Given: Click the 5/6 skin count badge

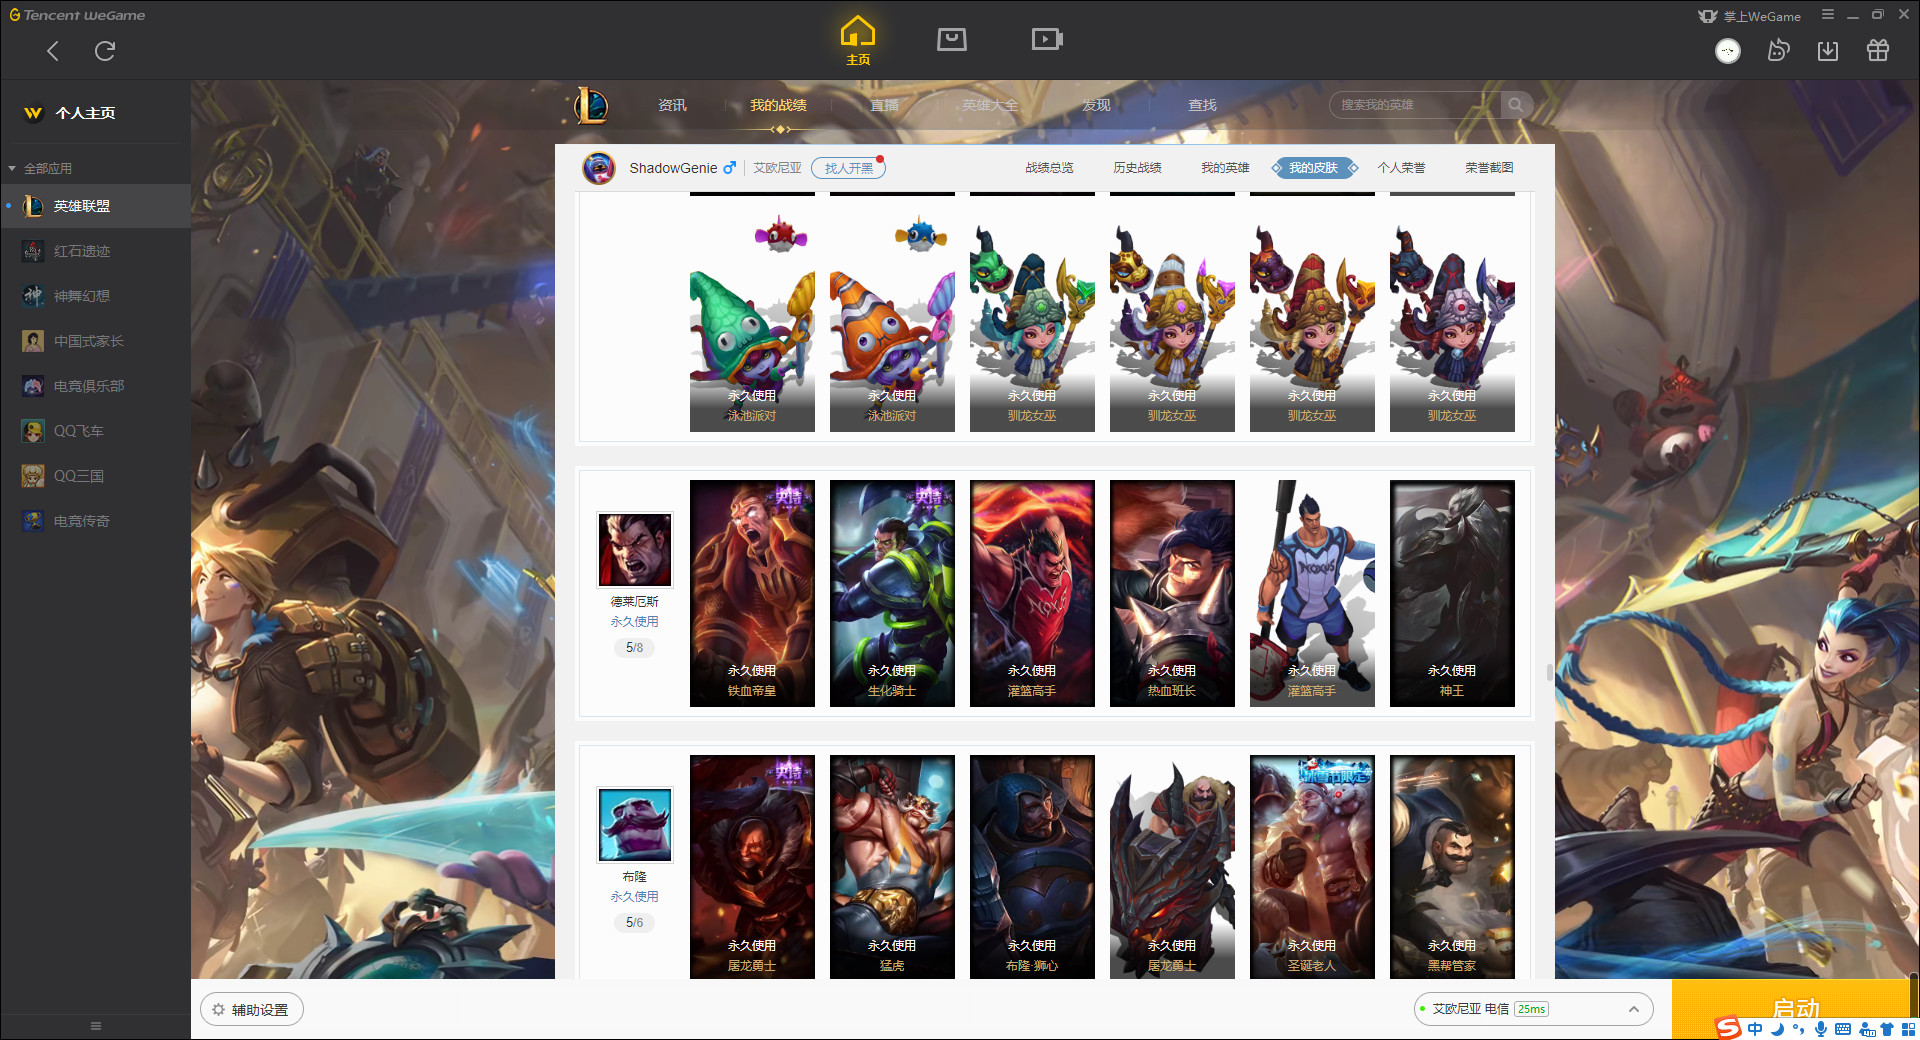Looking at the screenshot, I should point(634,923).
